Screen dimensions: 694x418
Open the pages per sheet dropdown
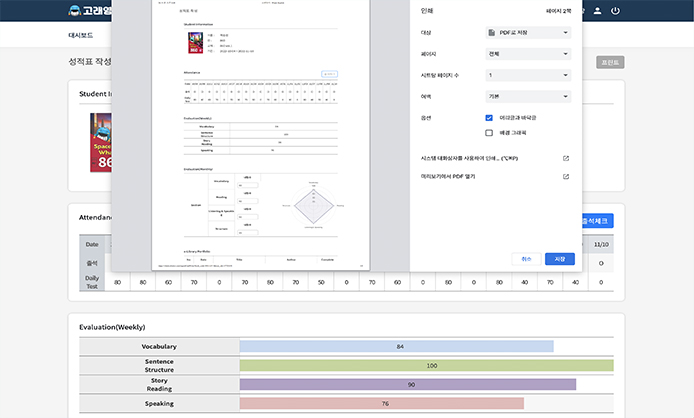(527, 75)
